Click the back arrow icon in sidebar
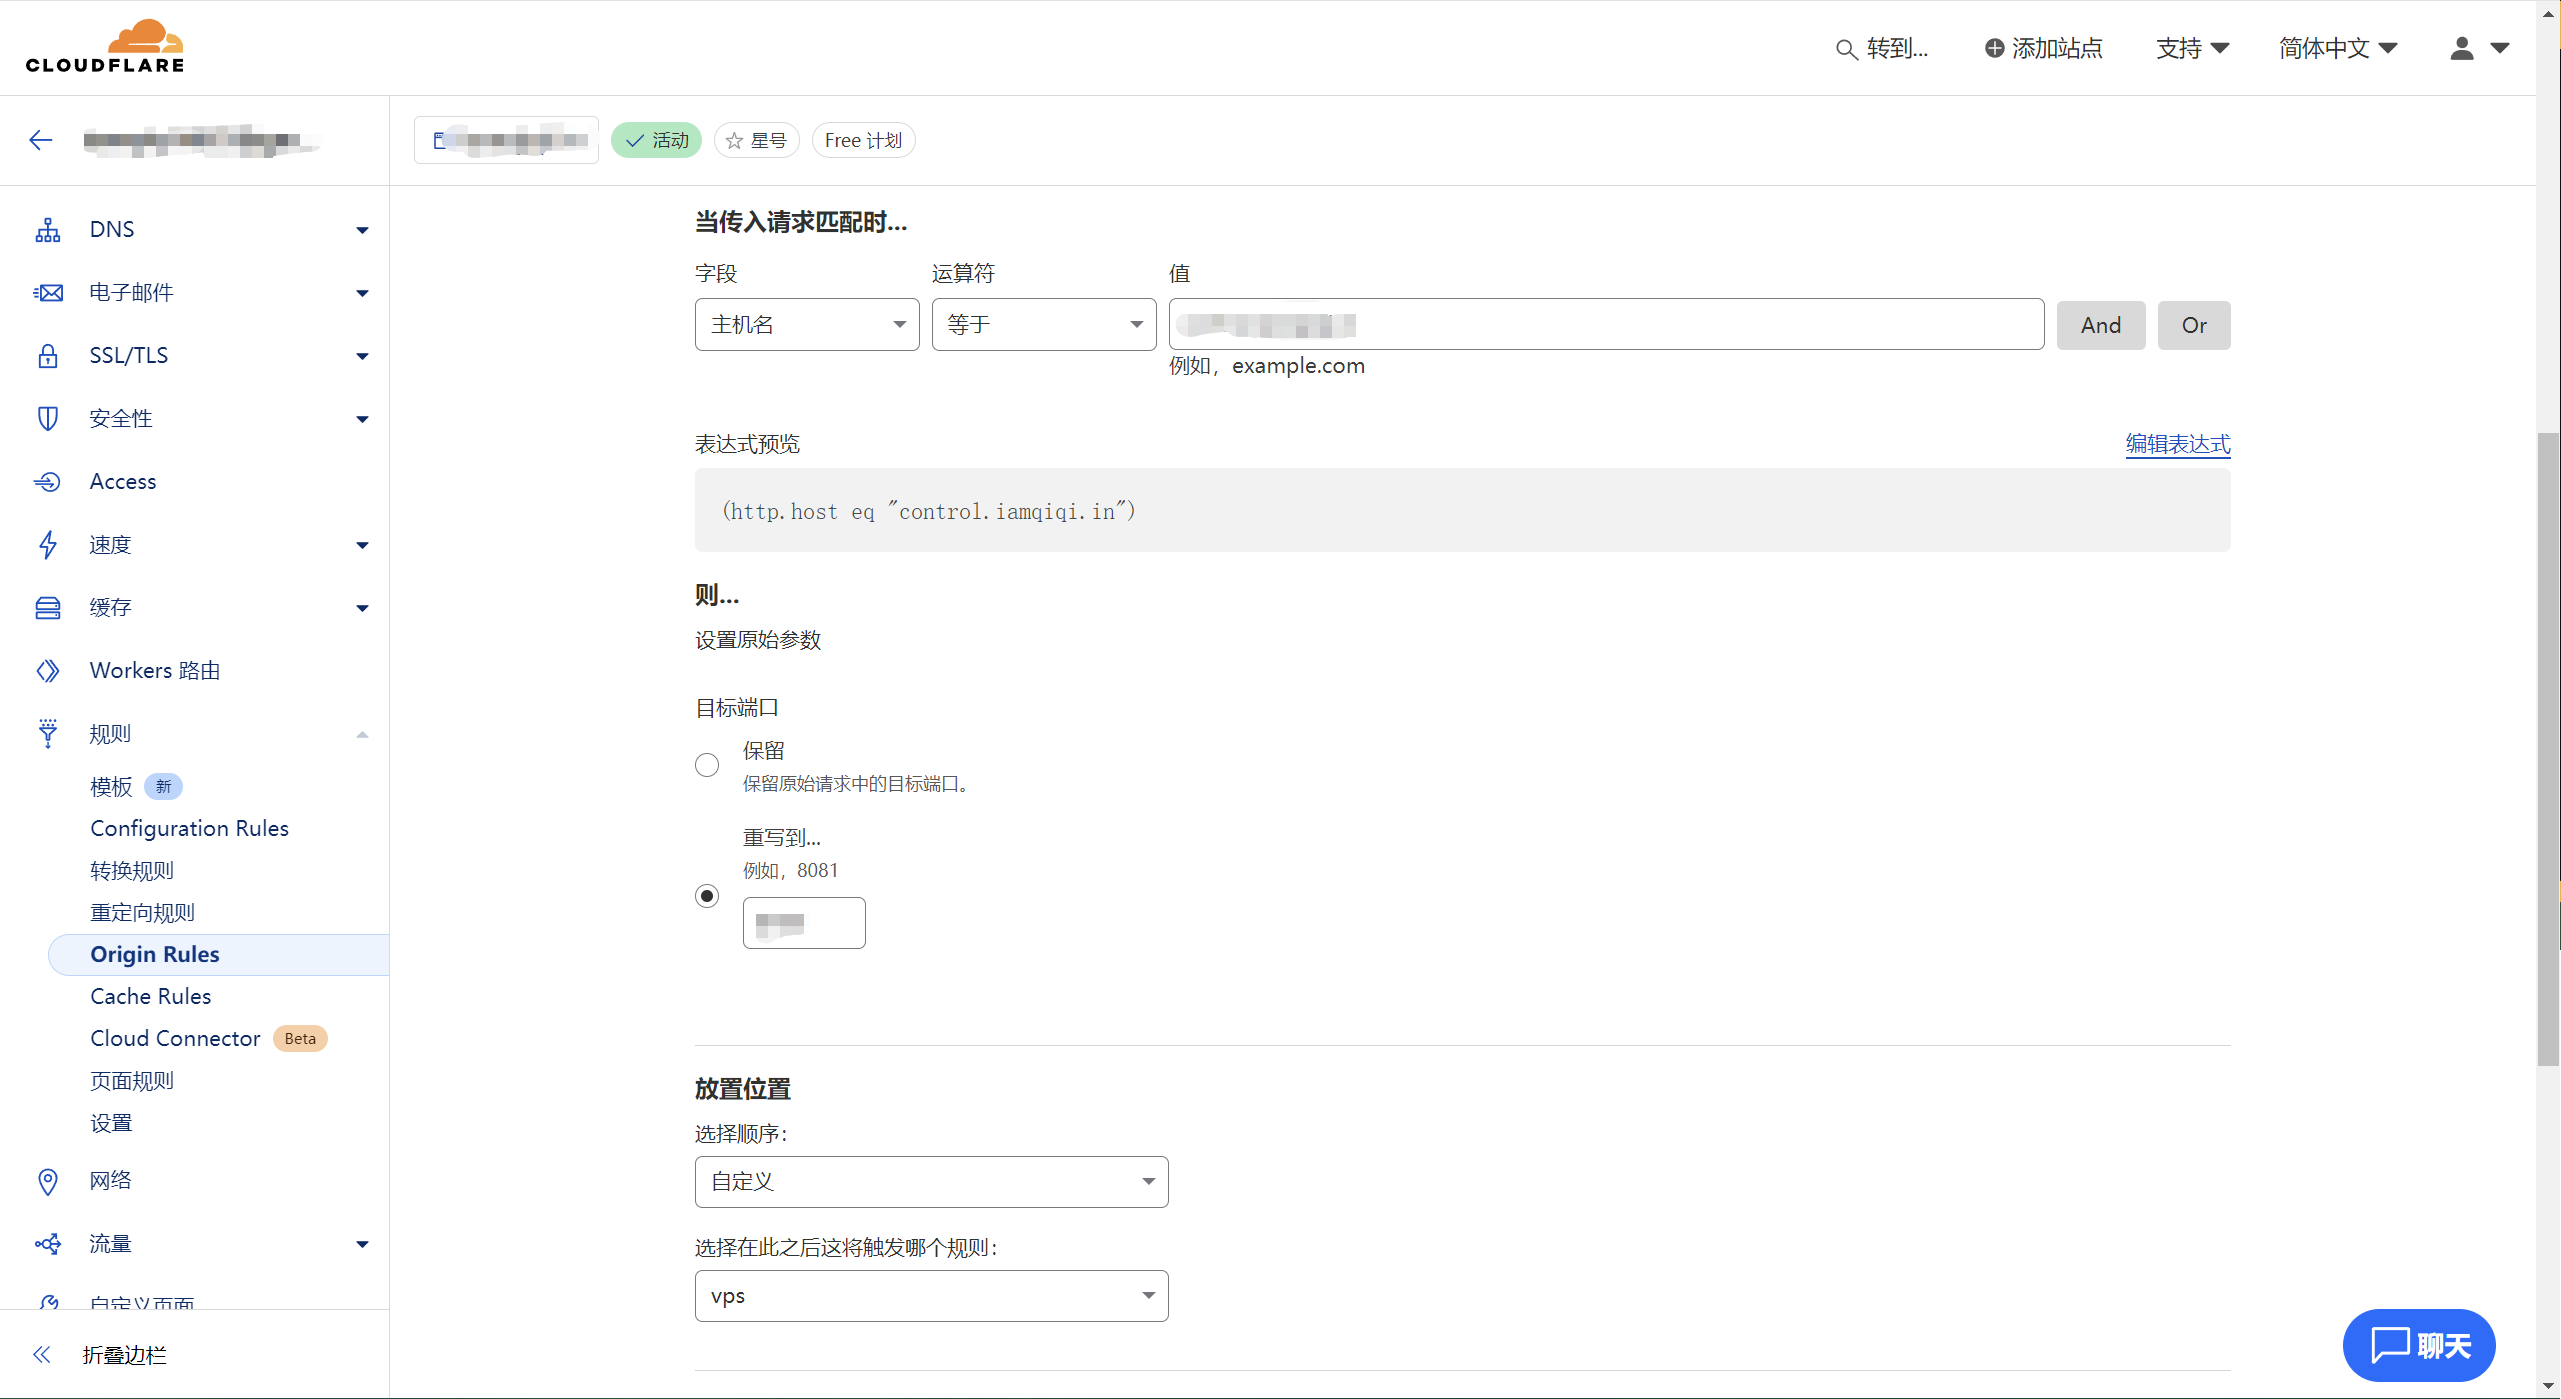The image size is (2561, 1399). (x=41, y=140)
